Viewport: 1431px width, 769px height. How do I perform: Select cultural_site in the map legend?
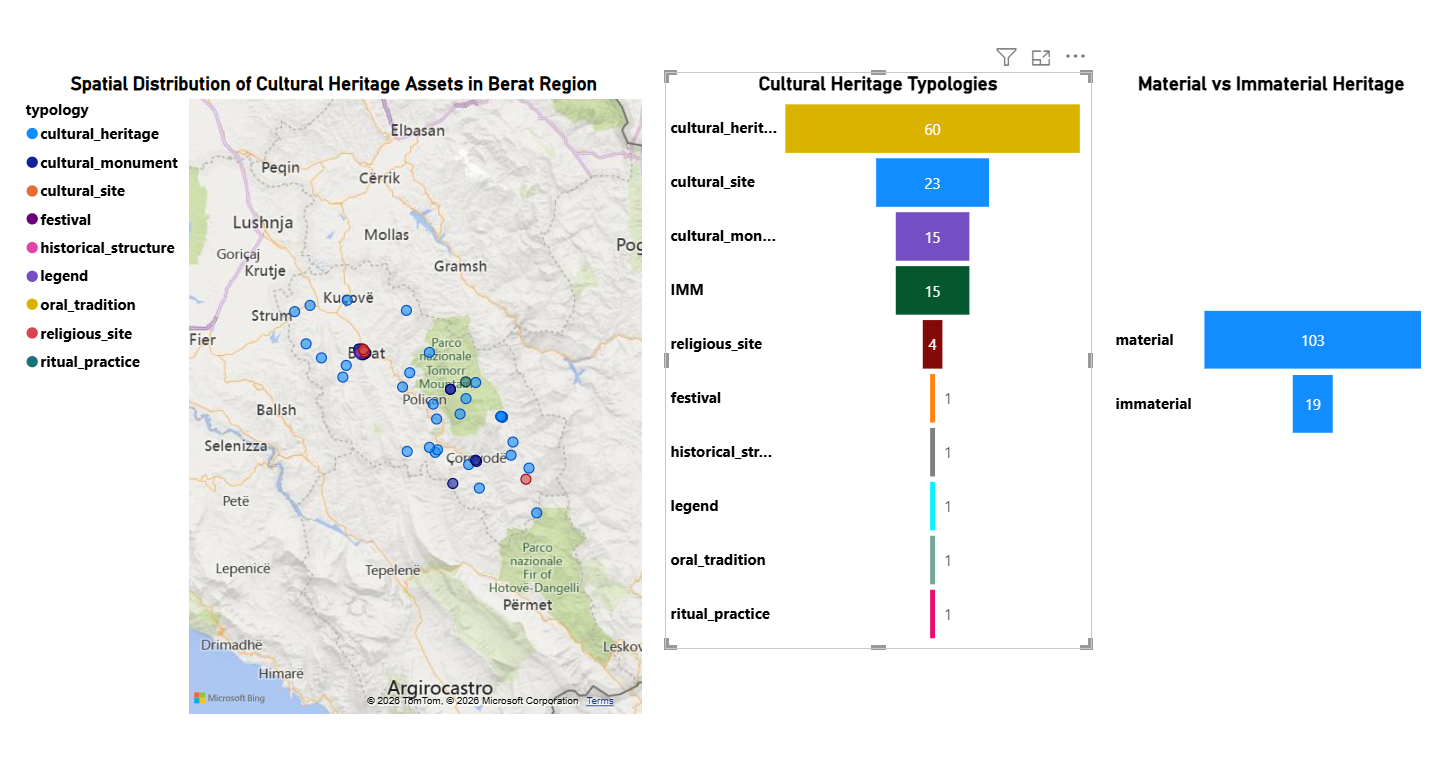[75, 191]
